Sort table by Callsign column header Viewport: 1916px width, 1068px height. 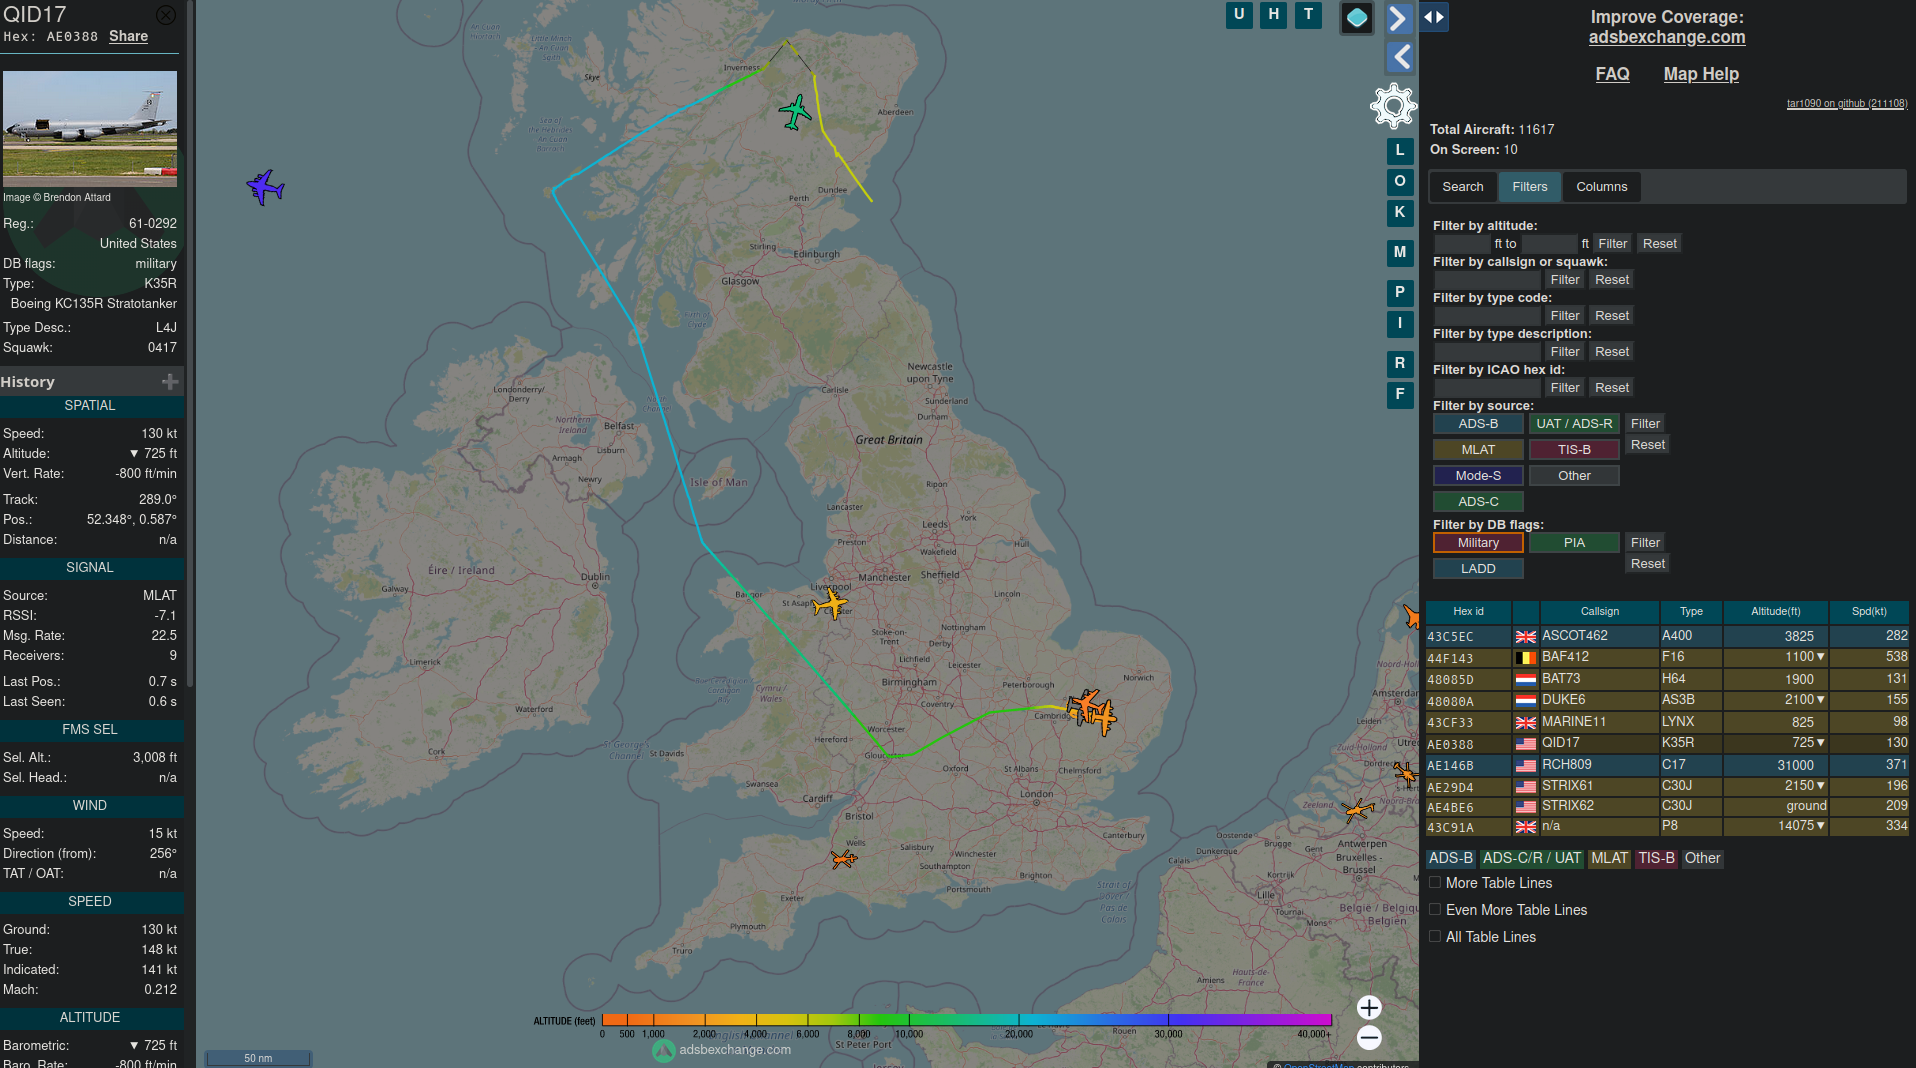(1600, 611)
